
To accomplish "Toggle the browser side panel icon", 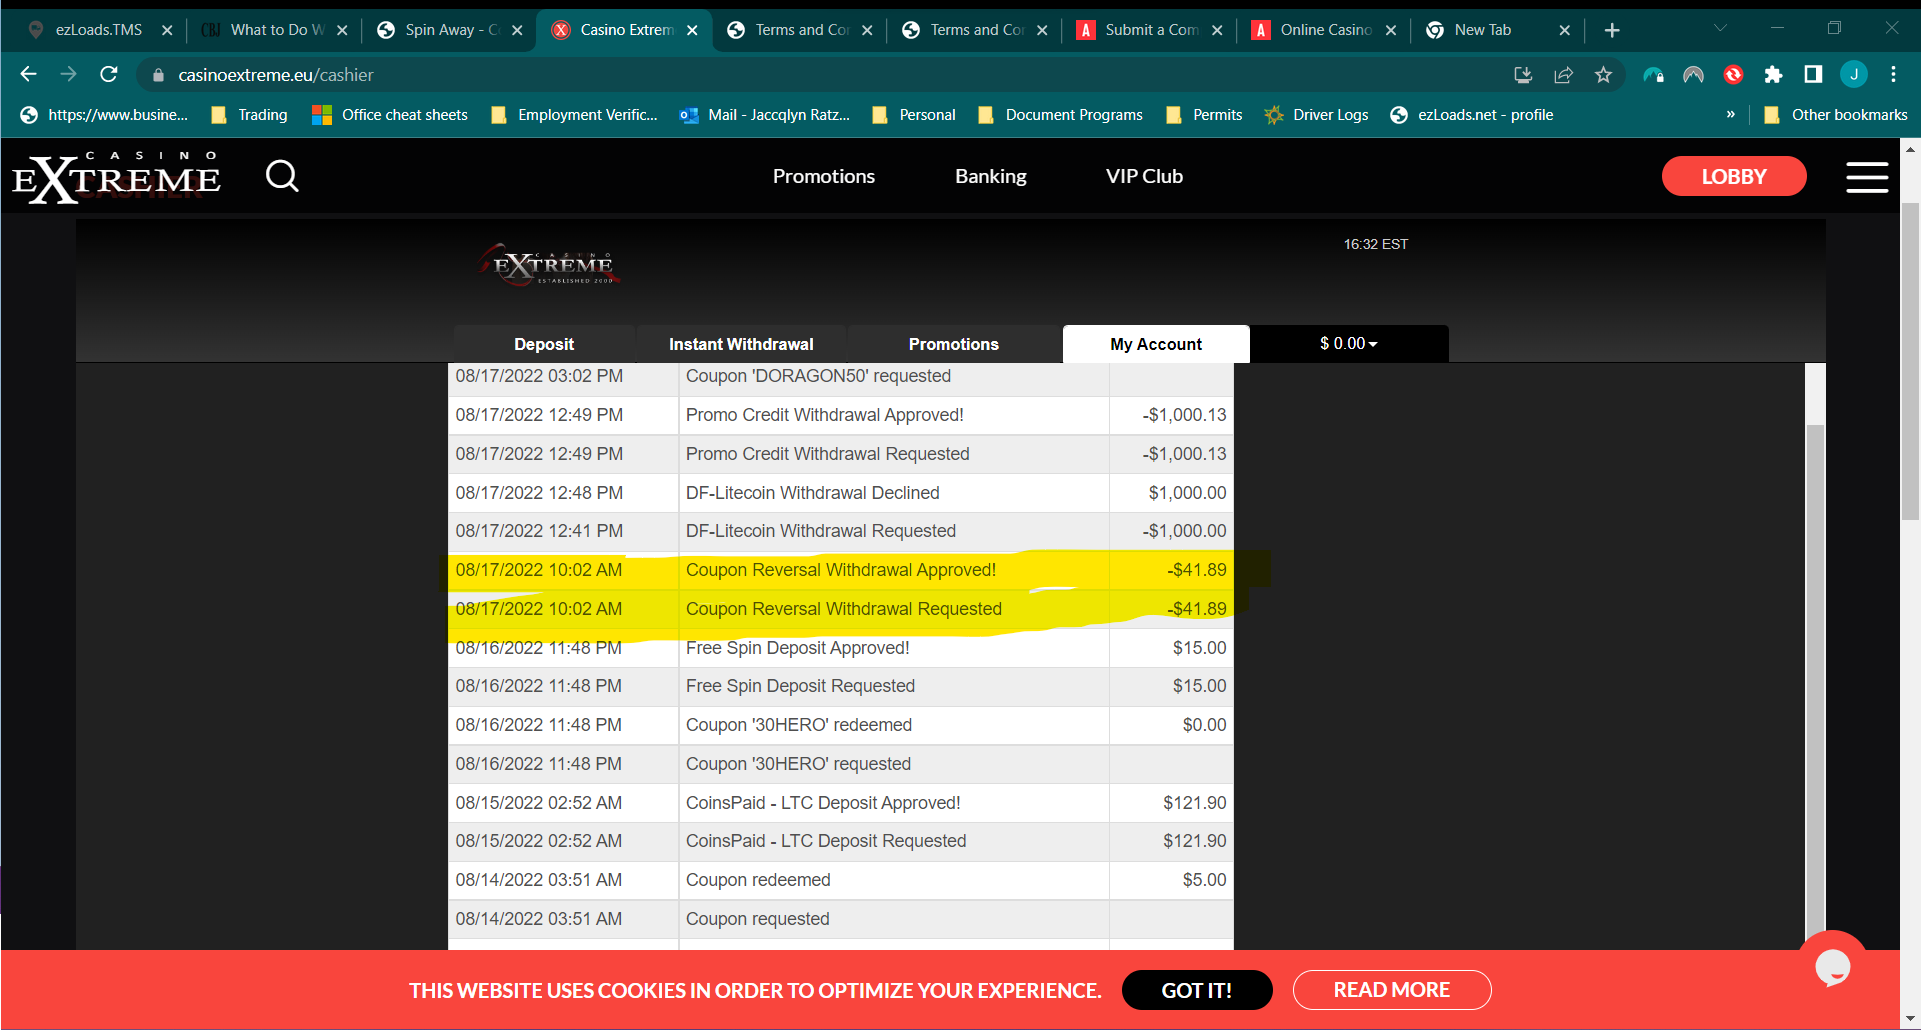I will (1813, 75).
